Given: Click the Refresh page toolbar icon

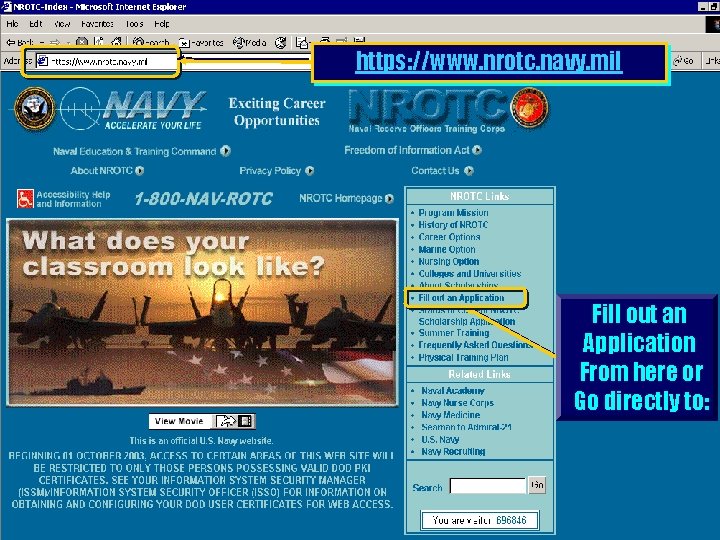Looking at the screenshot, I should (99, 42).
